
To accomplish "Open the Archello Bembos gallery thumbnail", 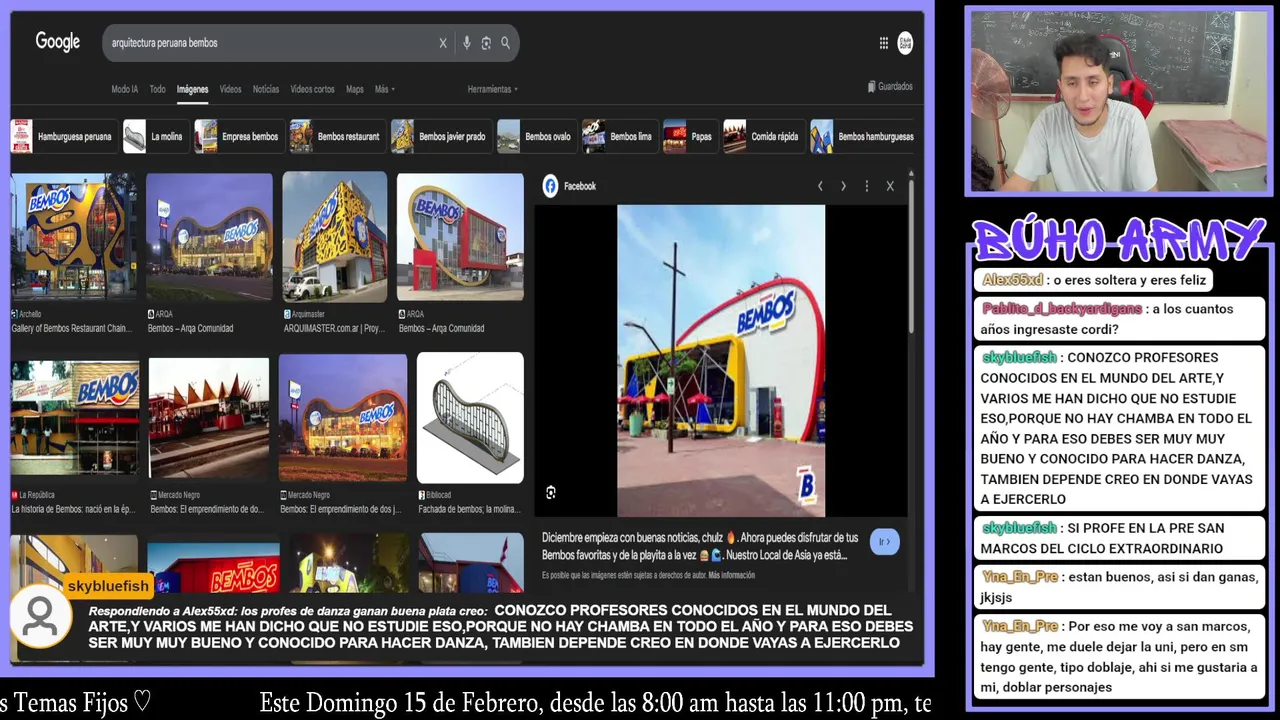I will 74,237.
